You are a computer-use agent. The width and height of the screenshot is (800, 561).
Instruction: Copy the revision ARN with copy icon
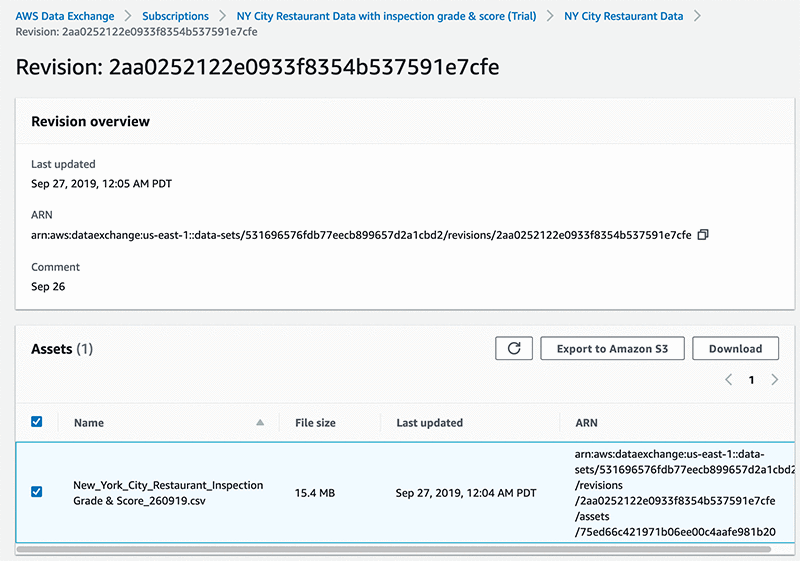703,235
